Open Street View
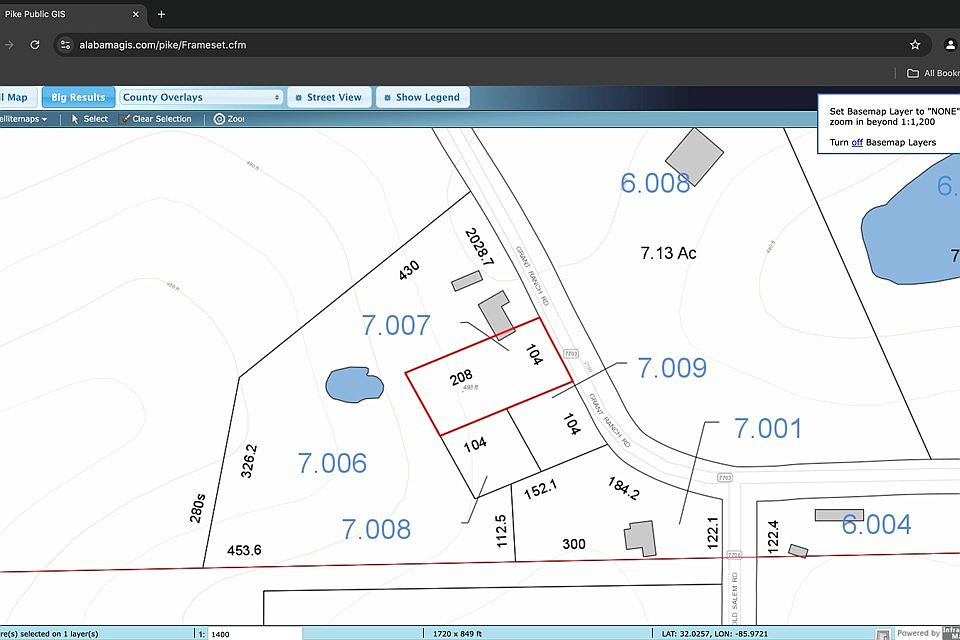The image size is (960, 640). 328,97
